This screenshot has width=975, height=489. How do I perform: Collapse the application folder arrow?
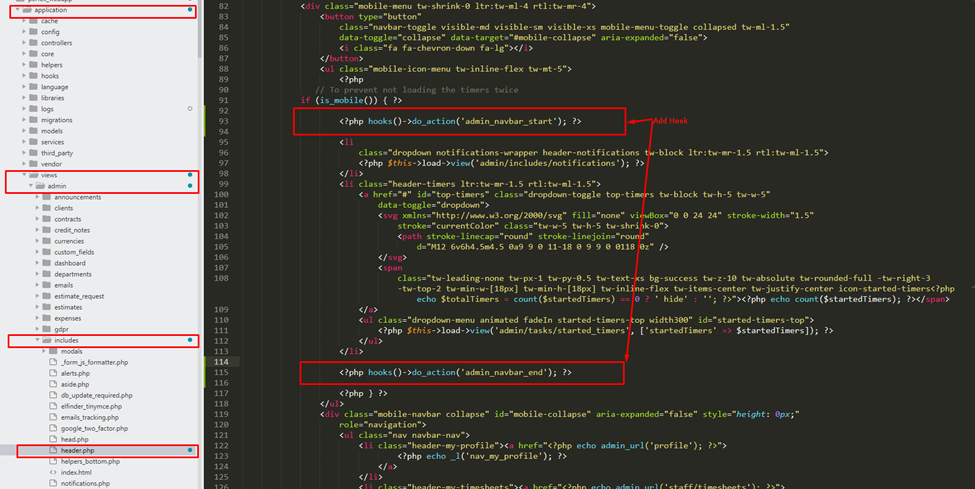click(x=15, y=10)
